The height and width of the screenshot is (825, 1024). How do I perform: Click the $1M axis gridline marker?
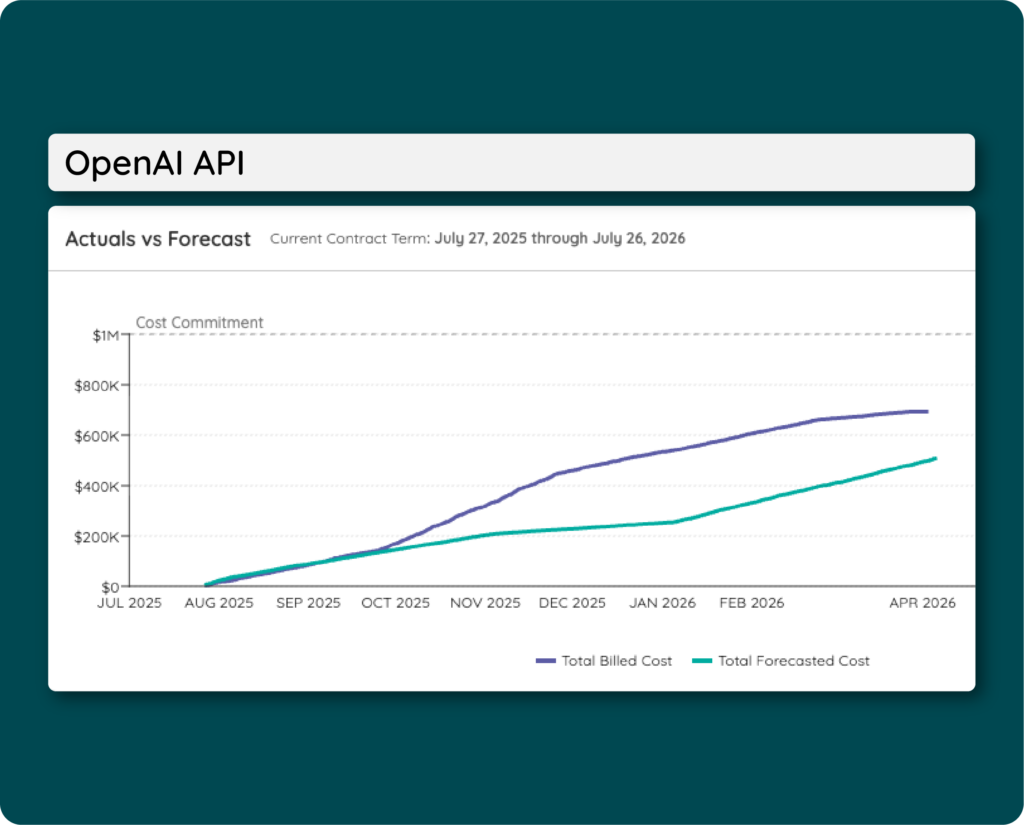pyautogui.click(x=107, y=334)
